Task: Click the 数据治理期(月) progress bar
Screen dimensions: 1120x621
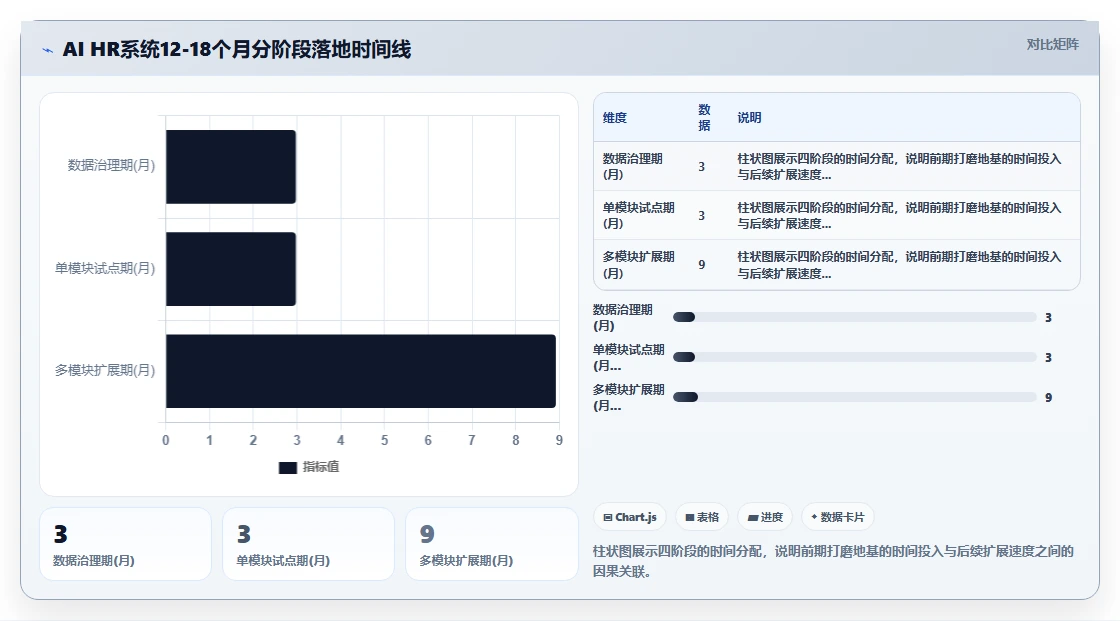Action: coord(854,317)
